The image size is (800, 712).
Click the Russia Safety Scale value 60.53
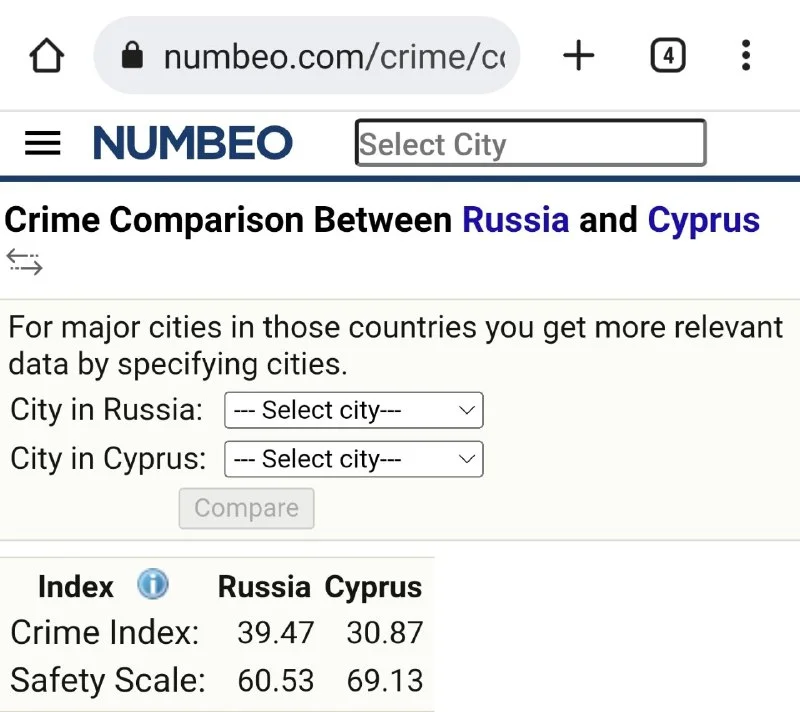tap(276, 681)
